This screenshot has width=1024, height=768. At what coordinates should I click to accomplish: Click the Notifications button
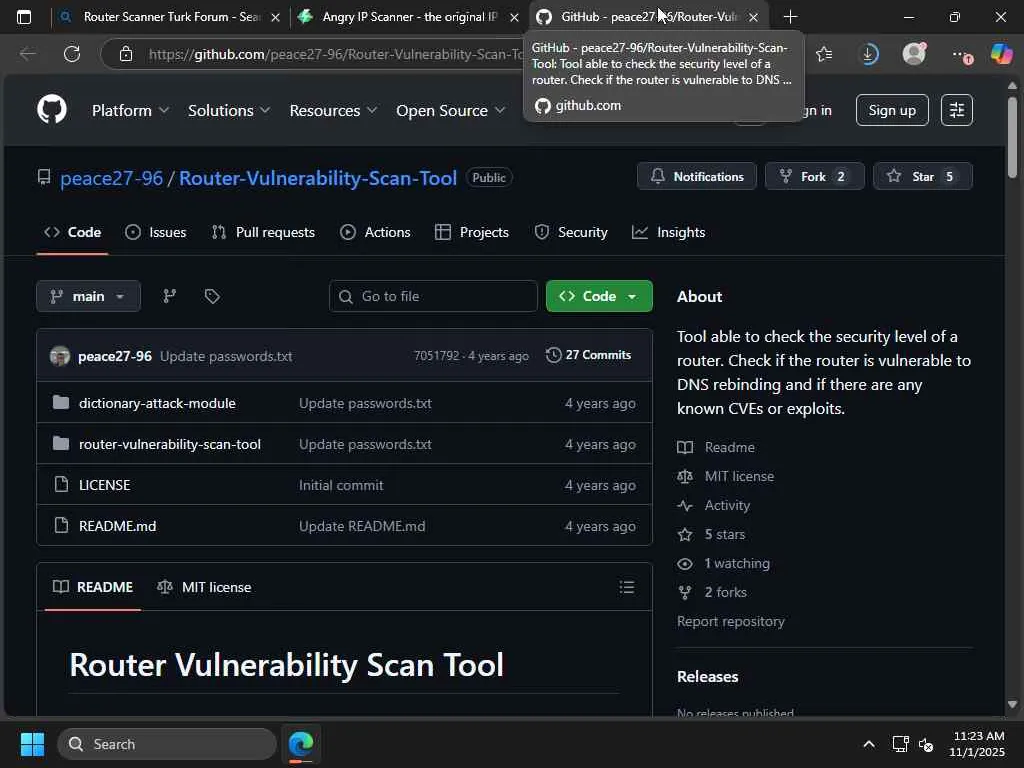coord(697,176)
